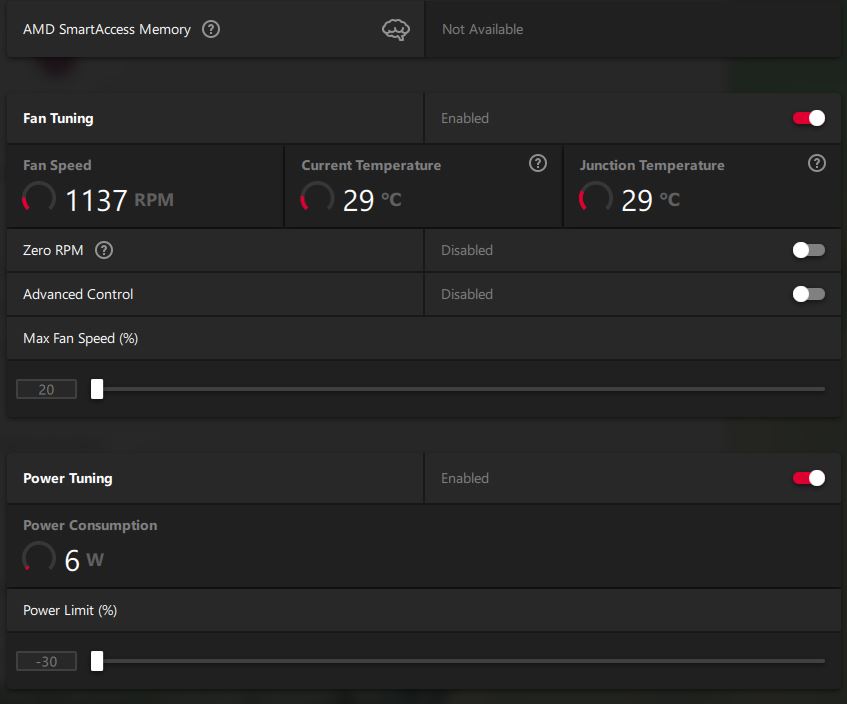Click the Power Limit value field
Screen dimensions: 847x704
pyautogui.click(x=46, y=661)
